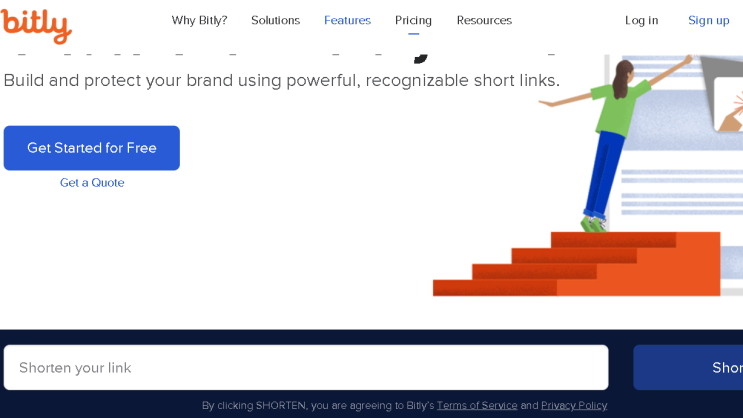Screen dimensions: 743x418
Task: Follow the Get a Quote link
Action: point(92,183)
